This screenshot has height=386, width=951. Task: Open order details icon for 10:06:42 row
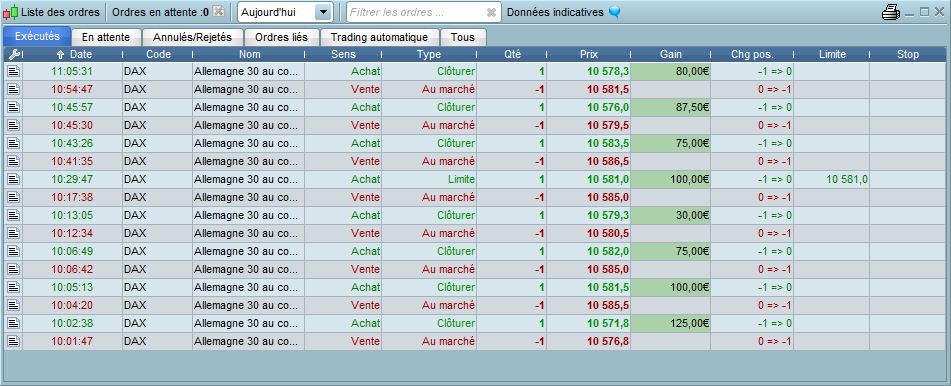13,269
